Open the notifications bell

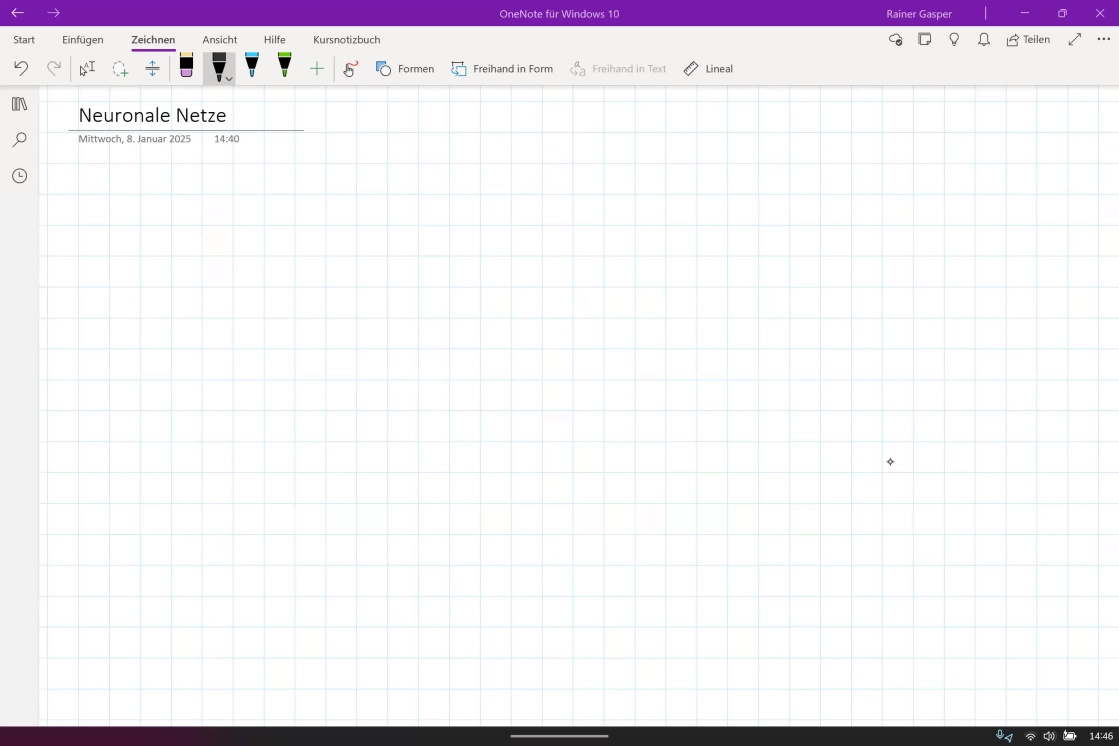point(984,40)
